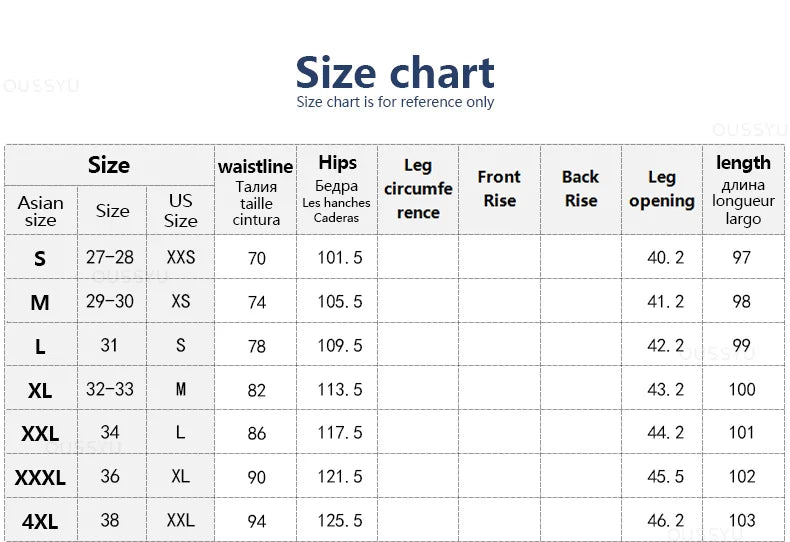This screenshot has height=542, width=790.
Task: Click the 'US Size' subheader cell
Action: pyautogui.click(x=181, y=211)
